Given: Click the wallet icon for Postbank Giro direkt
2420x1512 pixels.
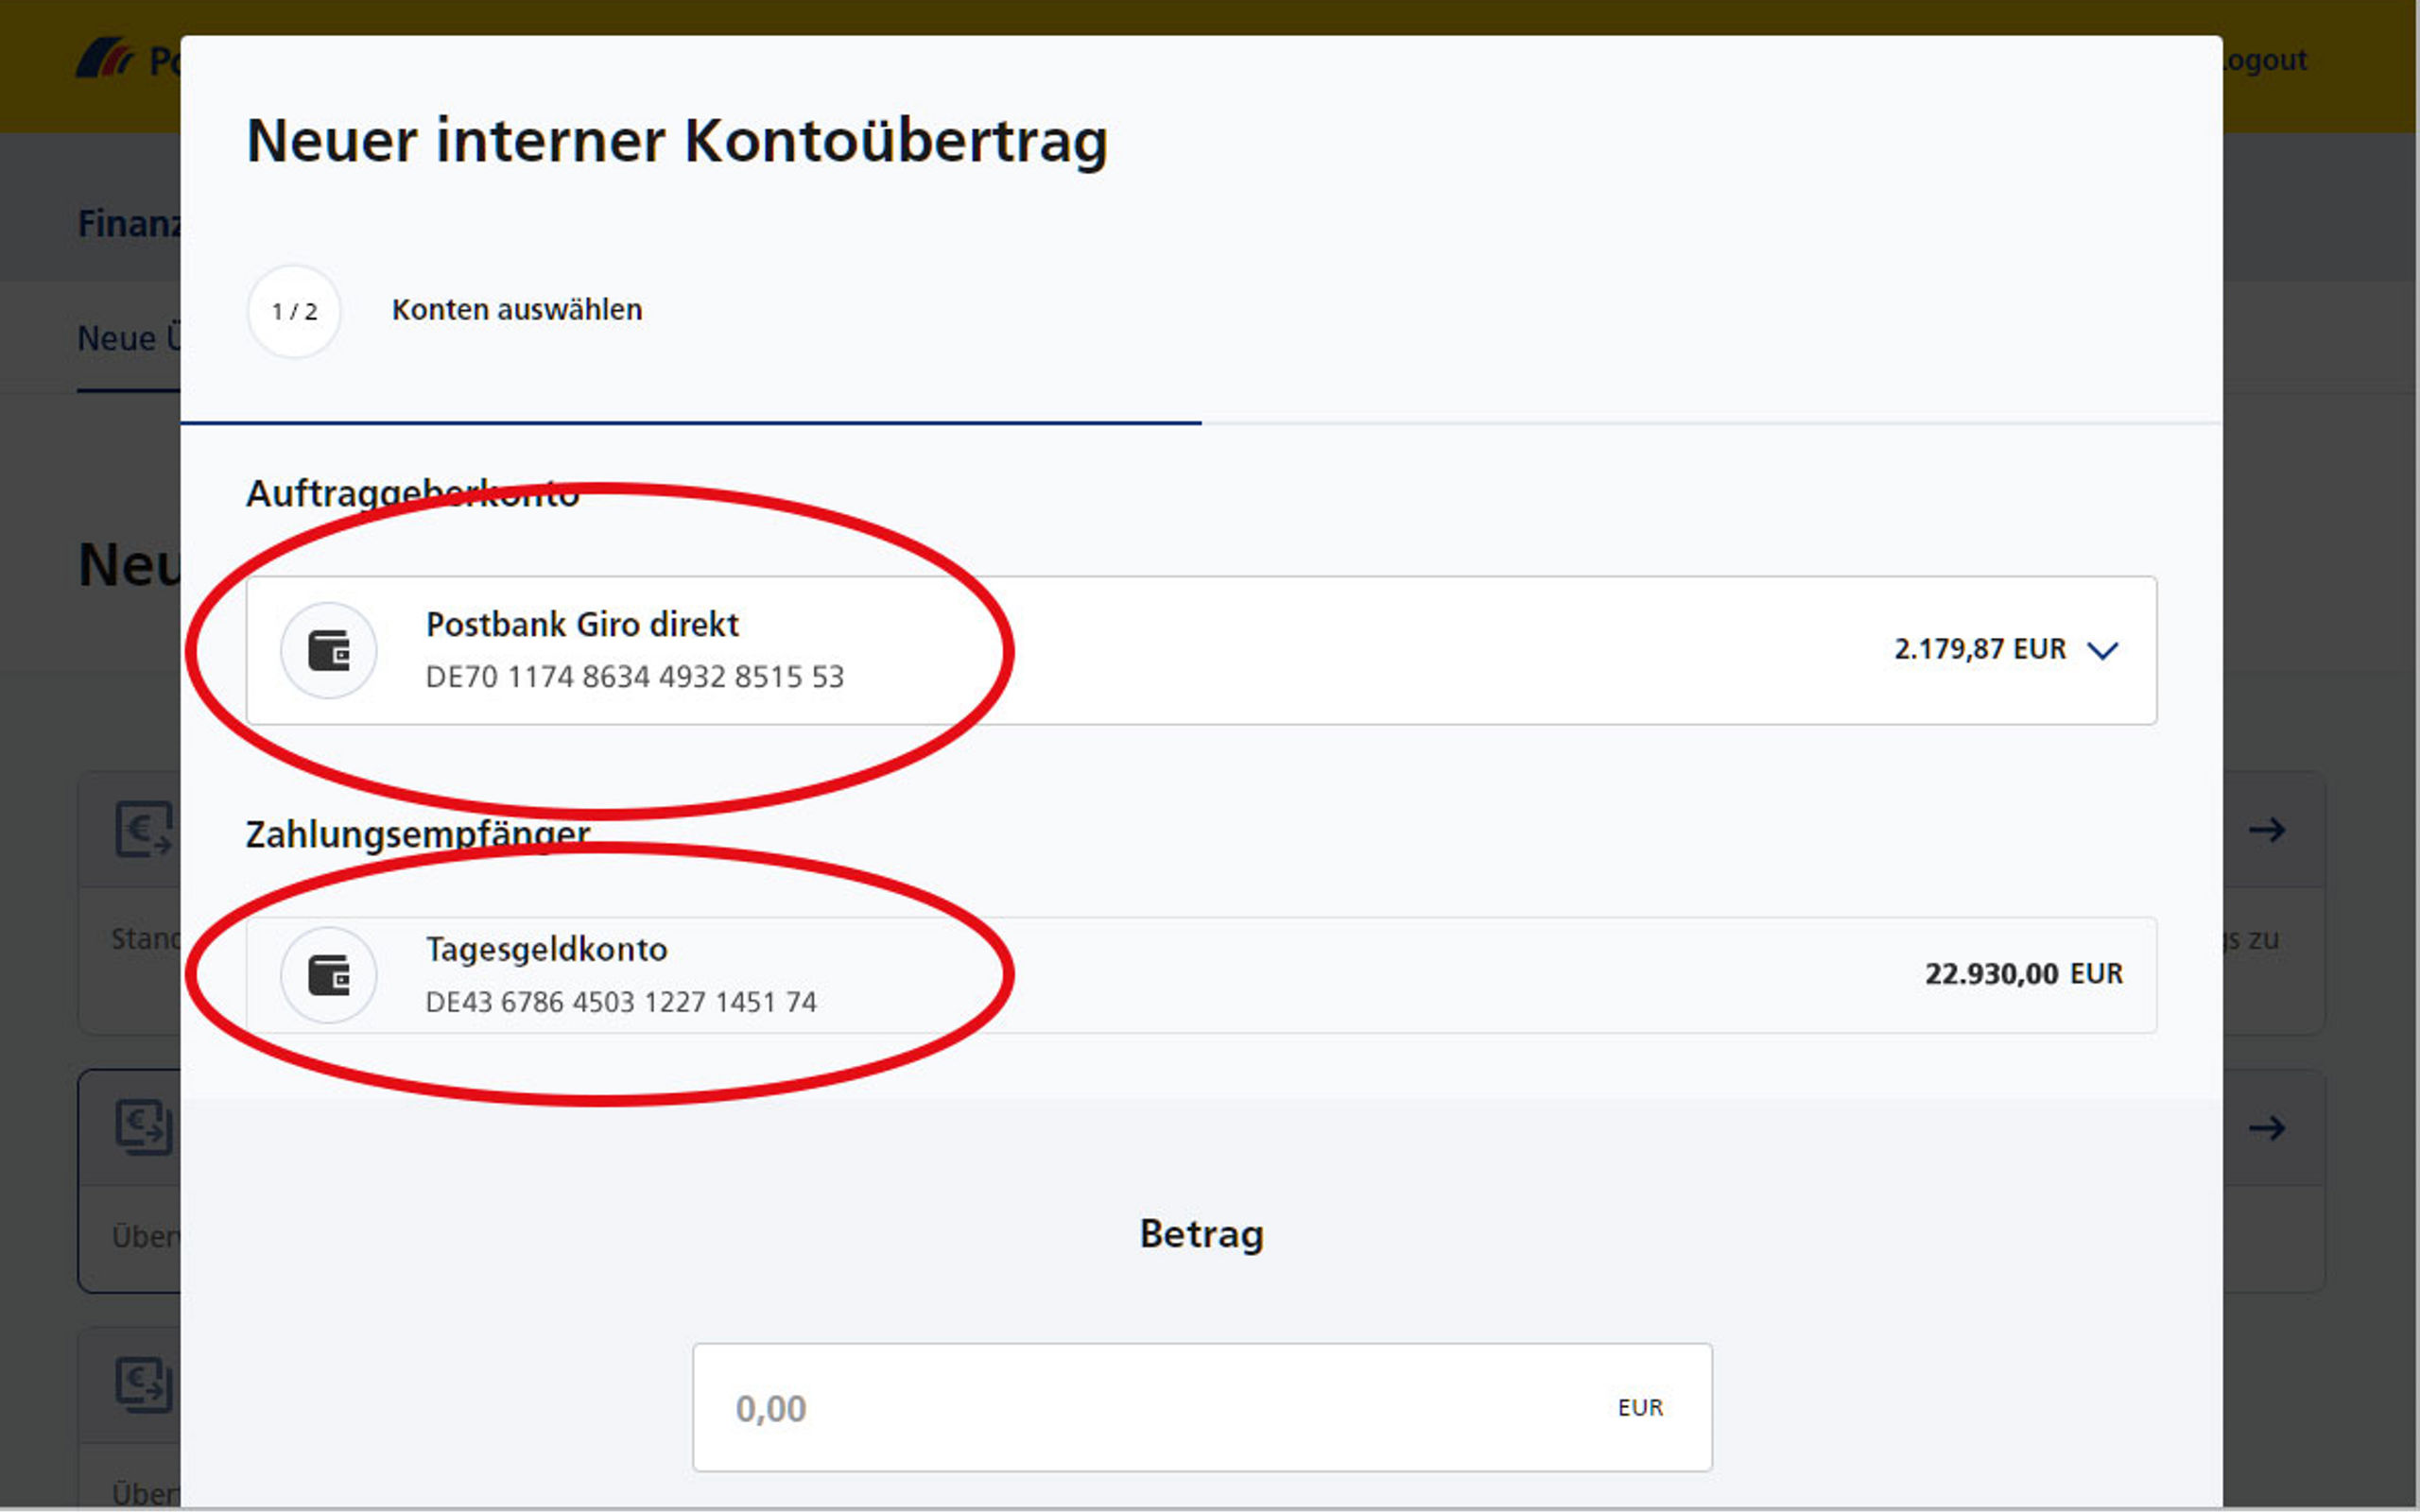Looking at the screenshot, I should pos(328,650).
